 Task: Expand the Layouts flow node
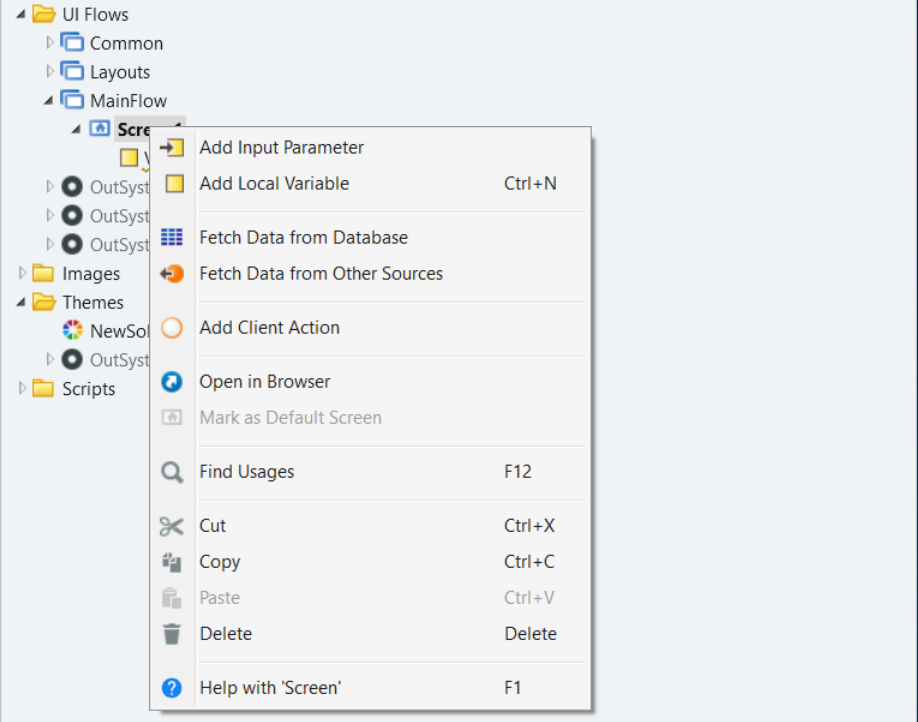pyautogui.click(x=50, y=71)
